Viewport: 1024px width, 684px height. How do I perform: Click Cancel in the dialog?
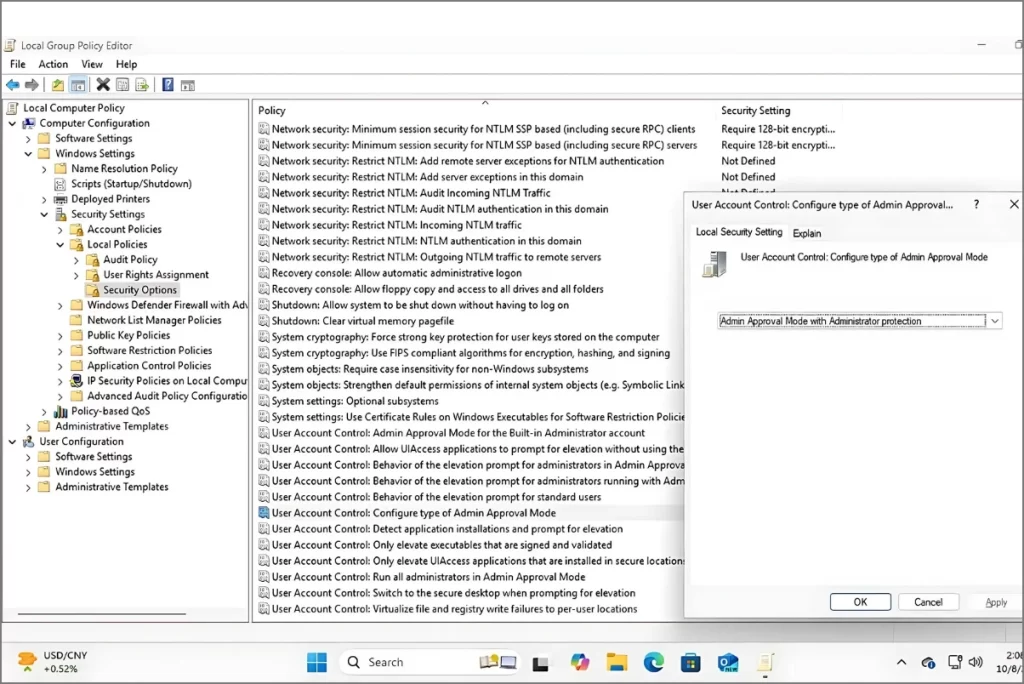pyautogui.click(x=928, y=602)
